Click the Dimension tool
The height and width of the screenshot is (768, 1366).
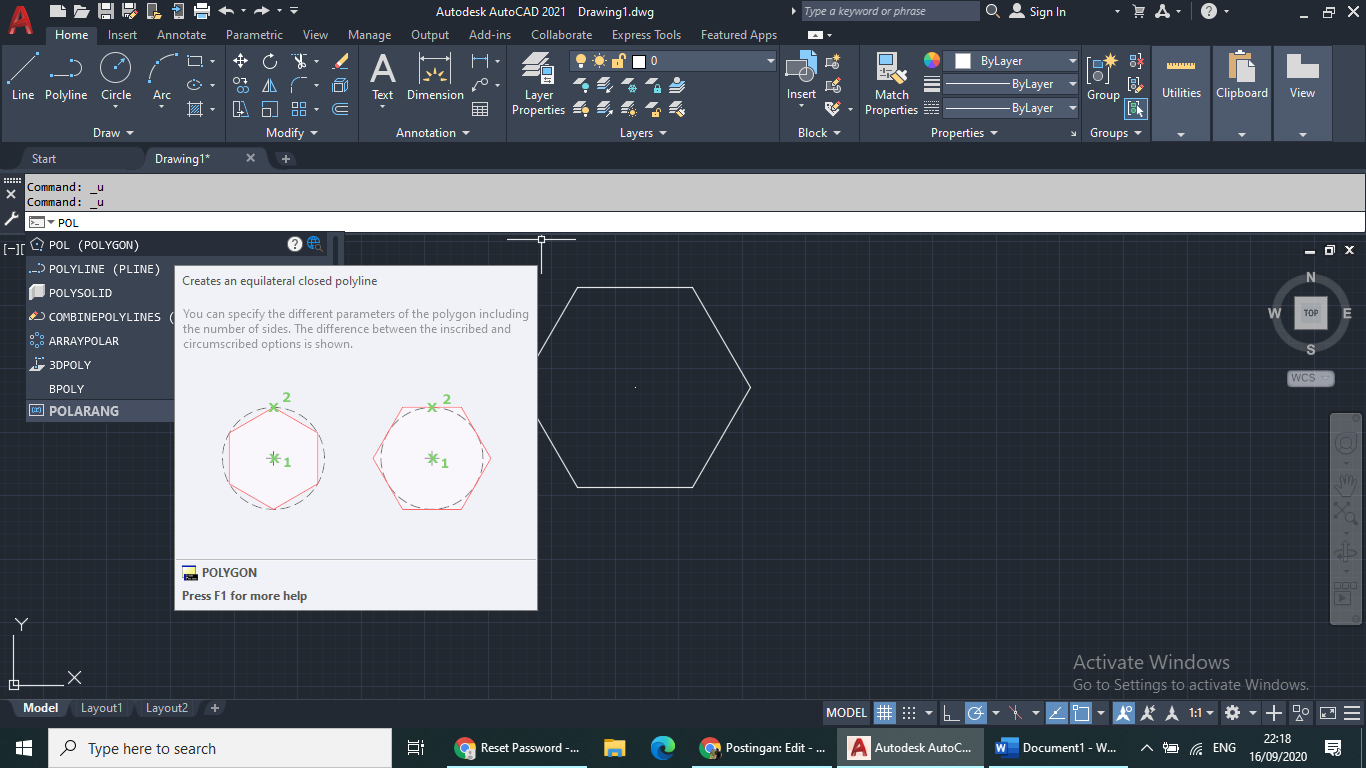[435, 77]
